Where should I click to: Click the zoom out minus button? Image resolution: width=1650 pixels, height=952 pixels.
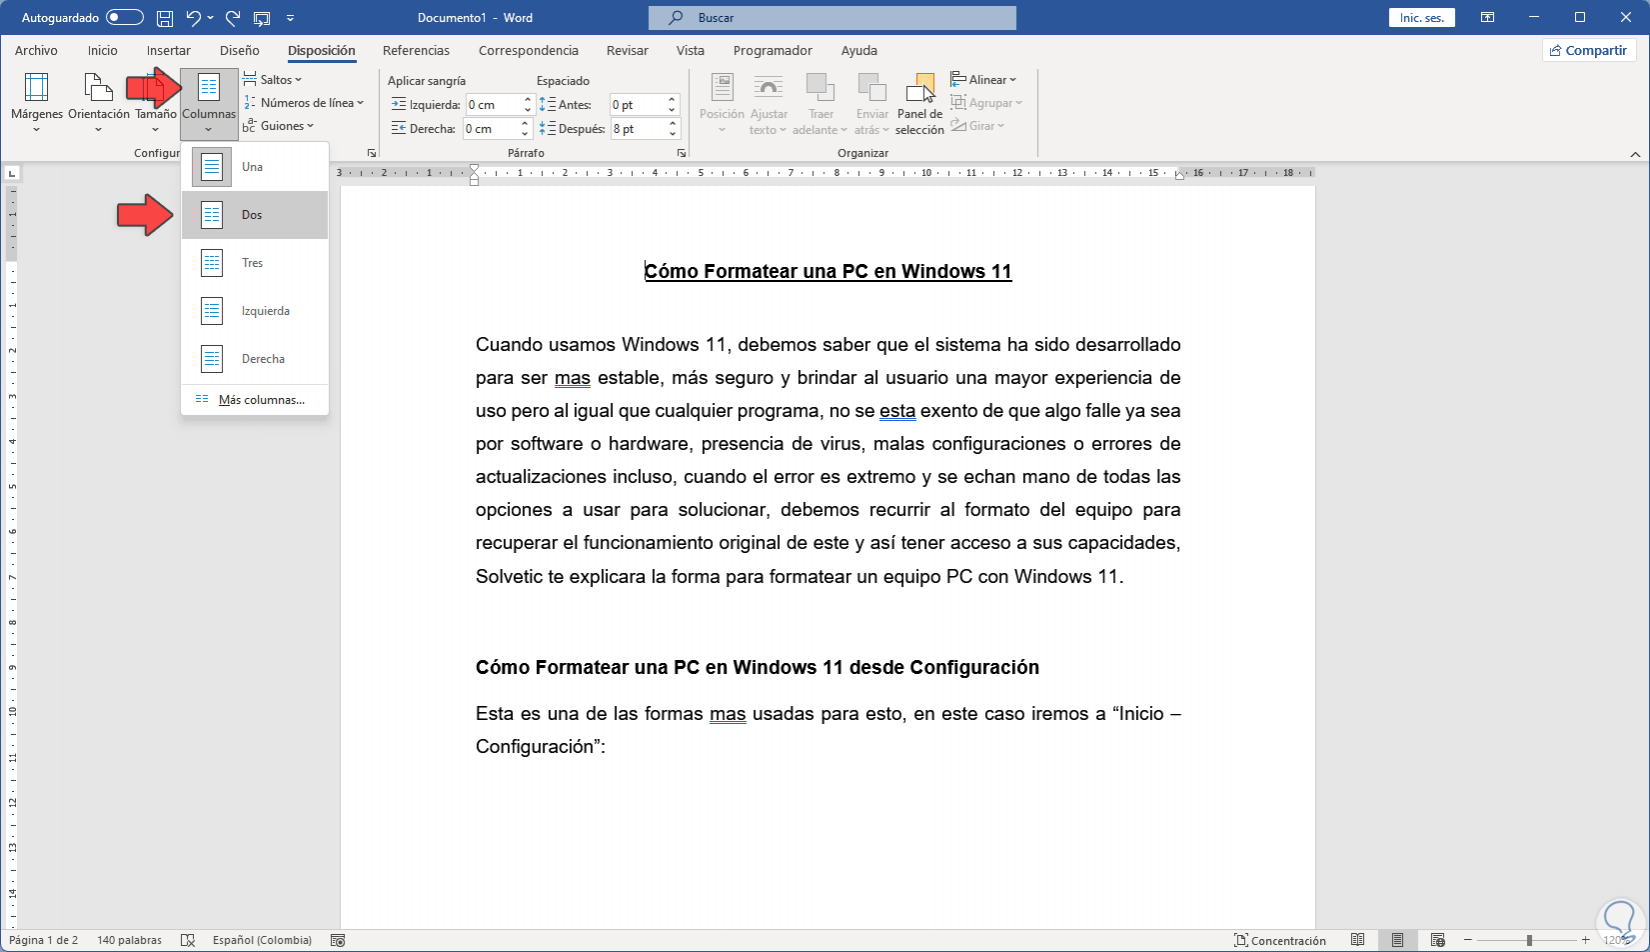[1468, 940]
